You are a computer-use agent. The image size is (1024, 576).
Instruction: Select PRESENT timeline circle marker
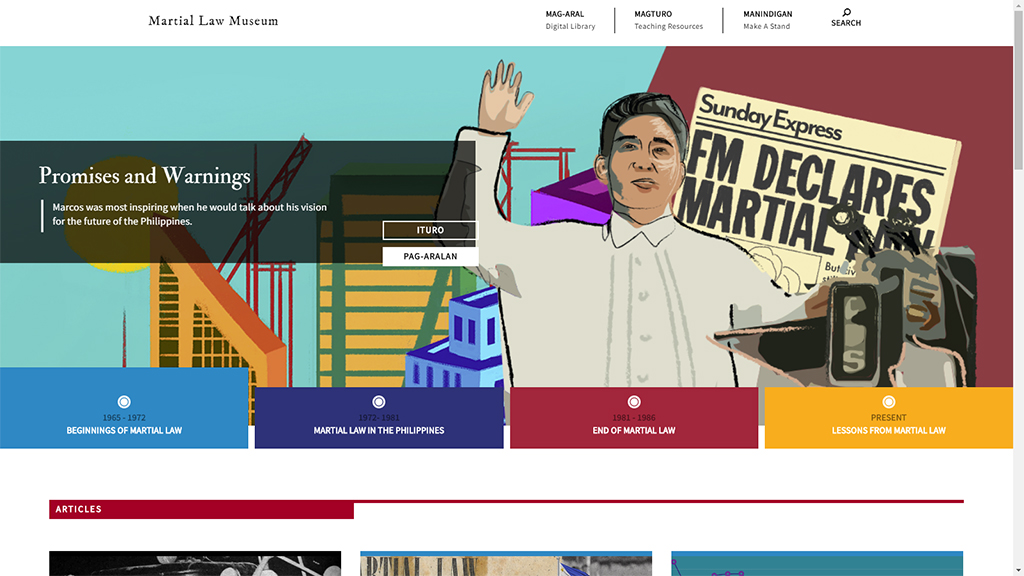889,402
